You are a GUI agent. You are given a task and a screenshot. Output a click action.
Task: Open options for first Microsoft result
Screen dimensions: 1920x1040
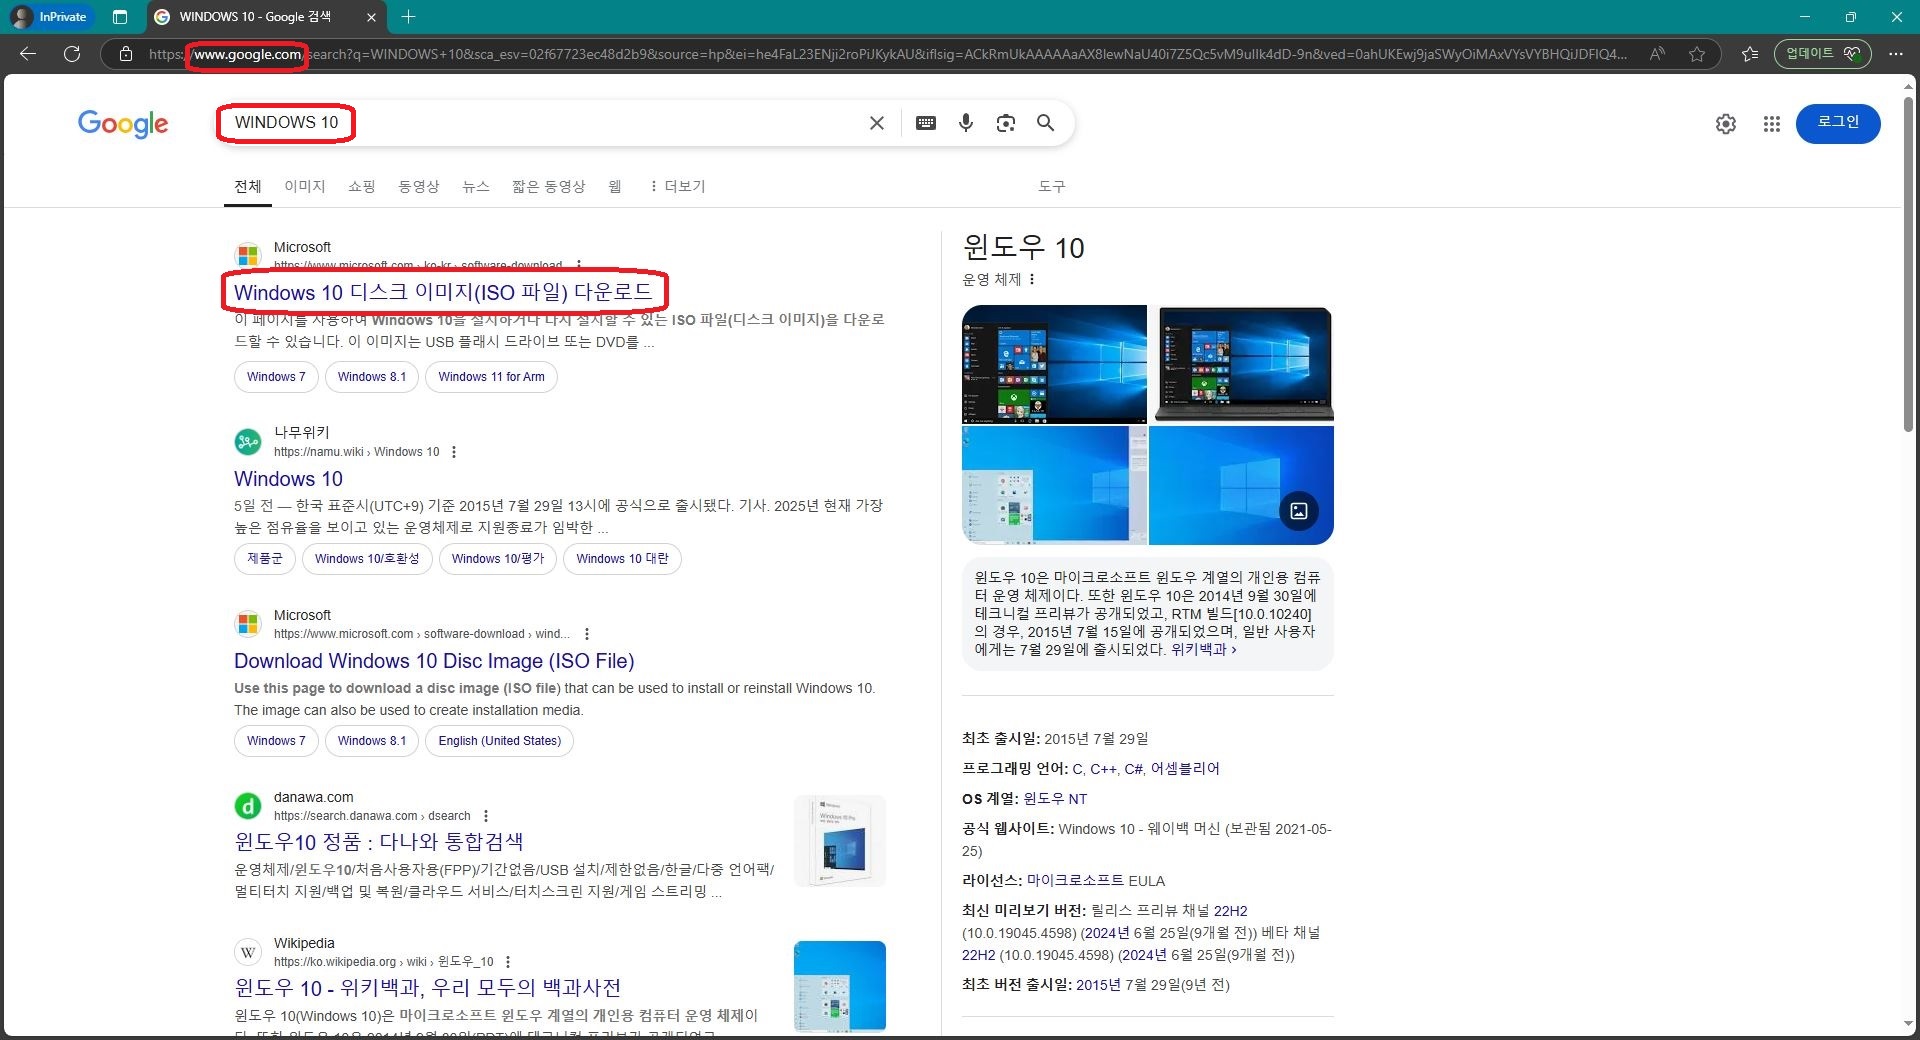pos(579,266)
